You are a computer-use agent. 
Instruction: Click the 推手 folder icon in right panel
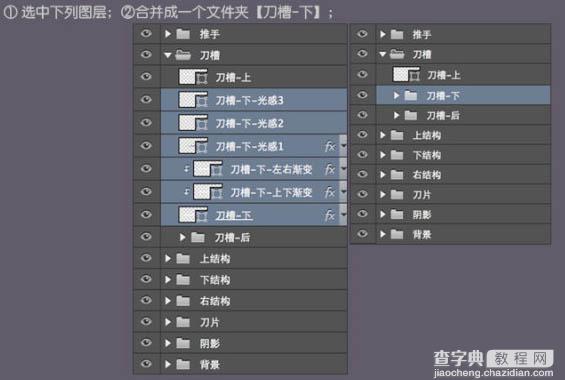[x=397, y=34]
